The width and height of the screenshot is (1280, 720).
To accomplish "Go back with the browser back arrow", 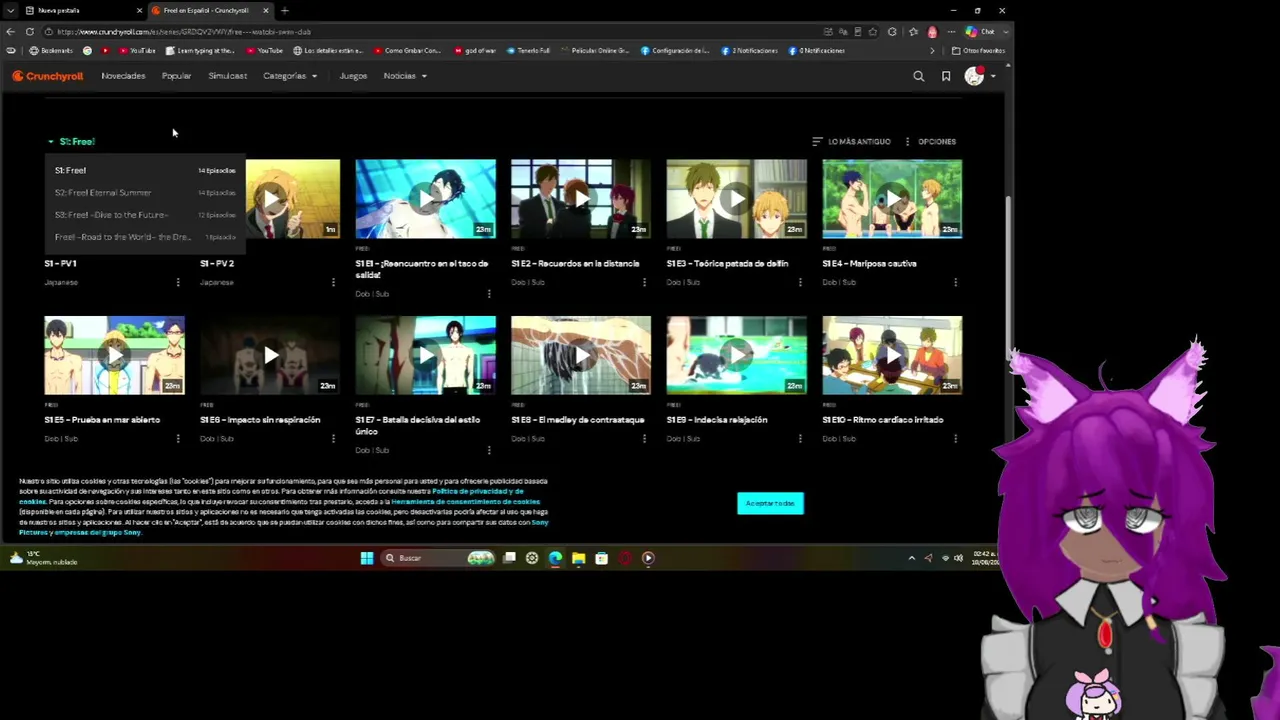I will [11, 32].
